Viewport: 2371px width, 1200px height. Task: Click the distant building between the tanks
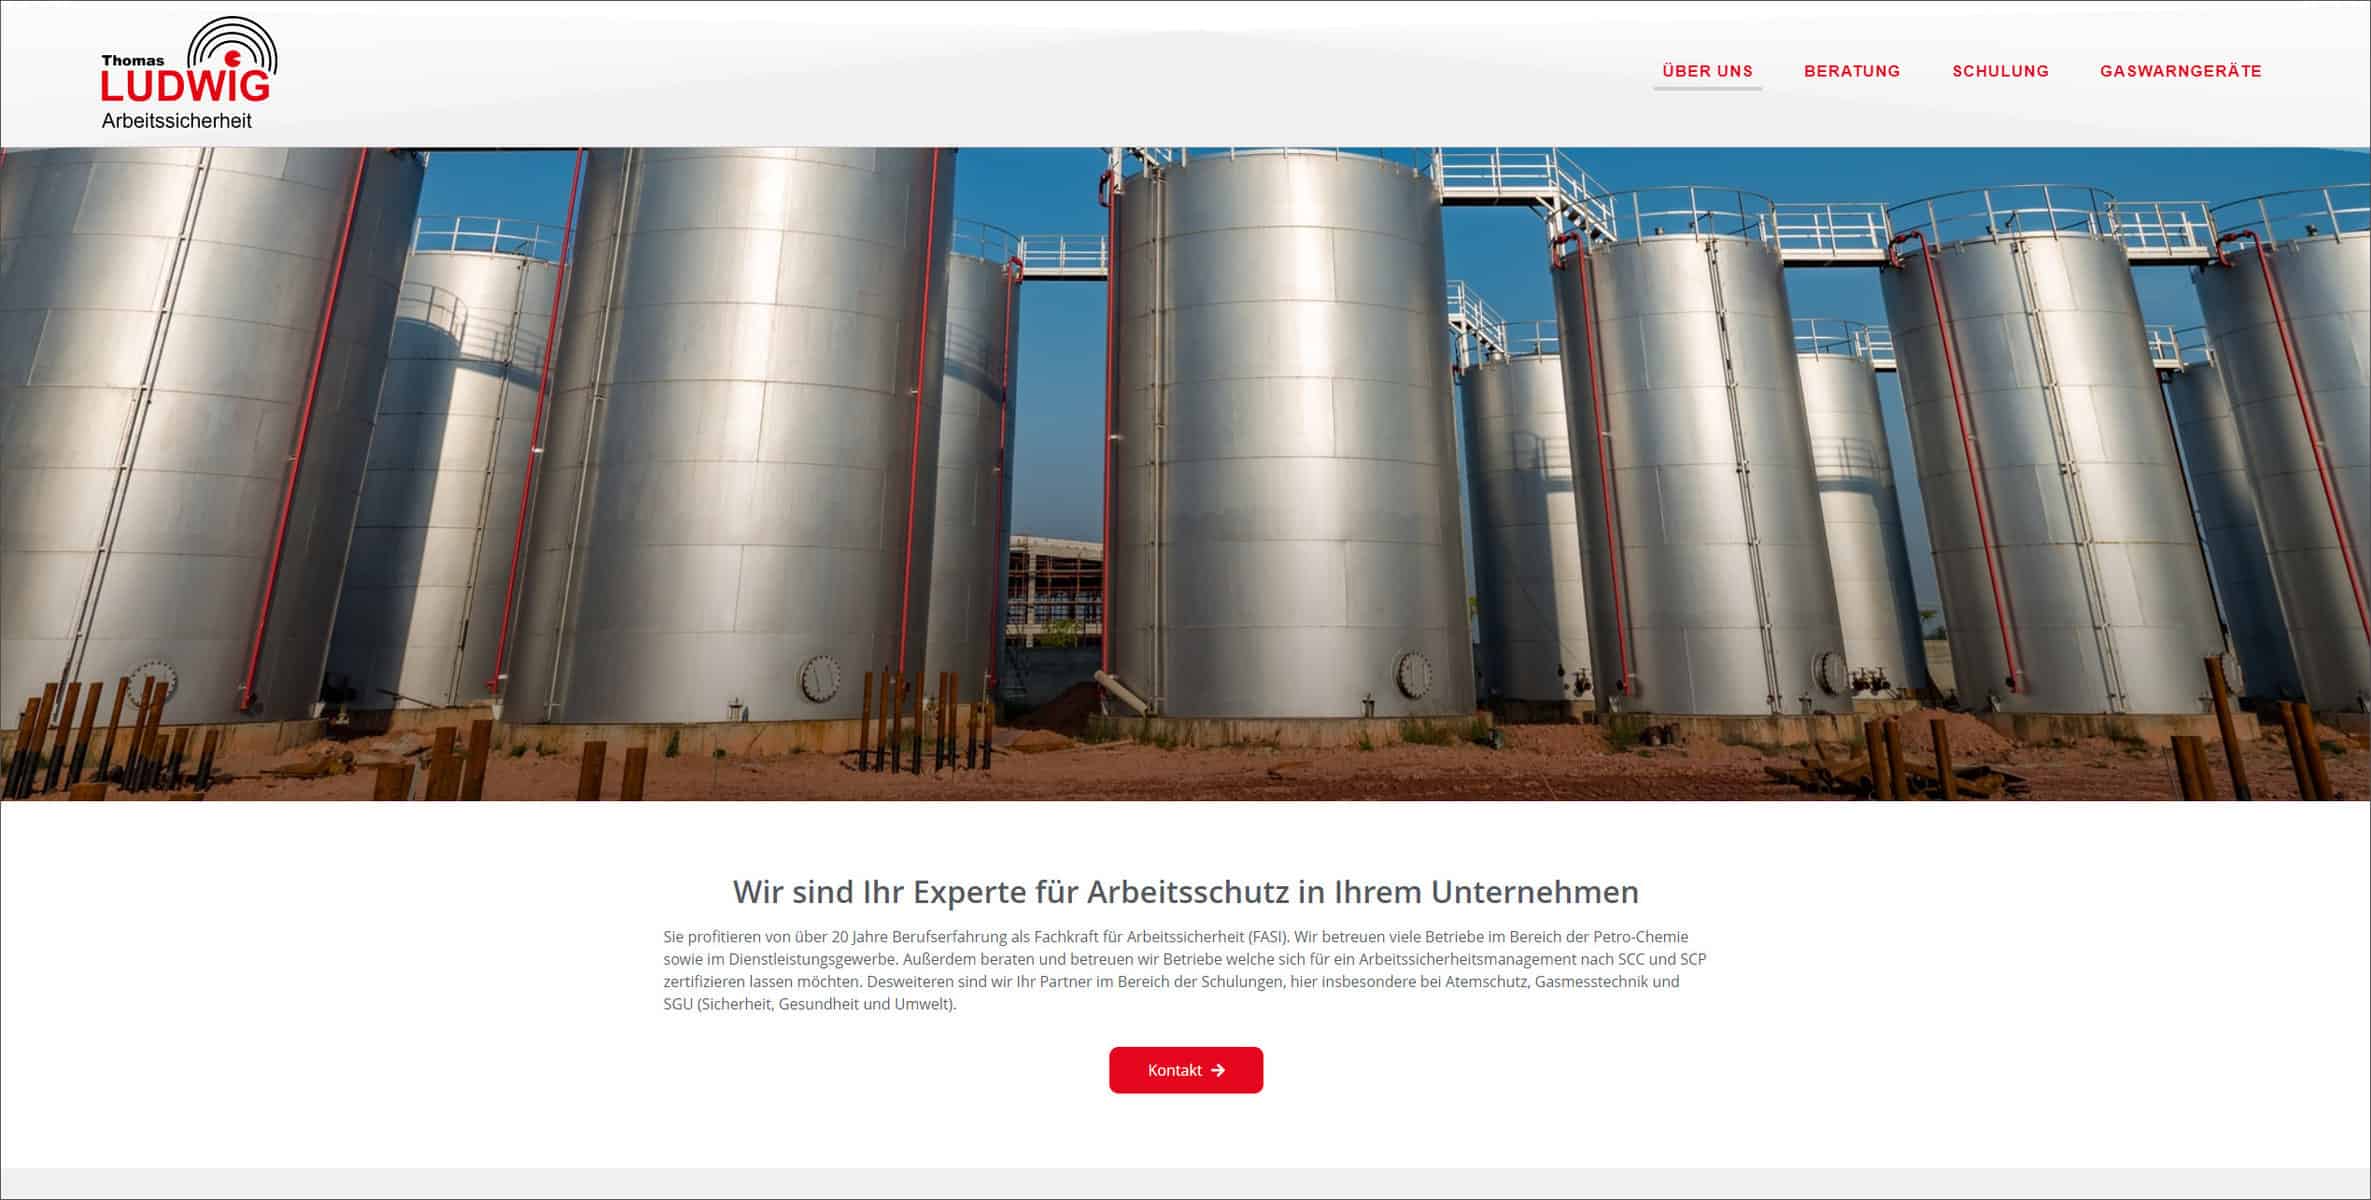point(1054,585)
